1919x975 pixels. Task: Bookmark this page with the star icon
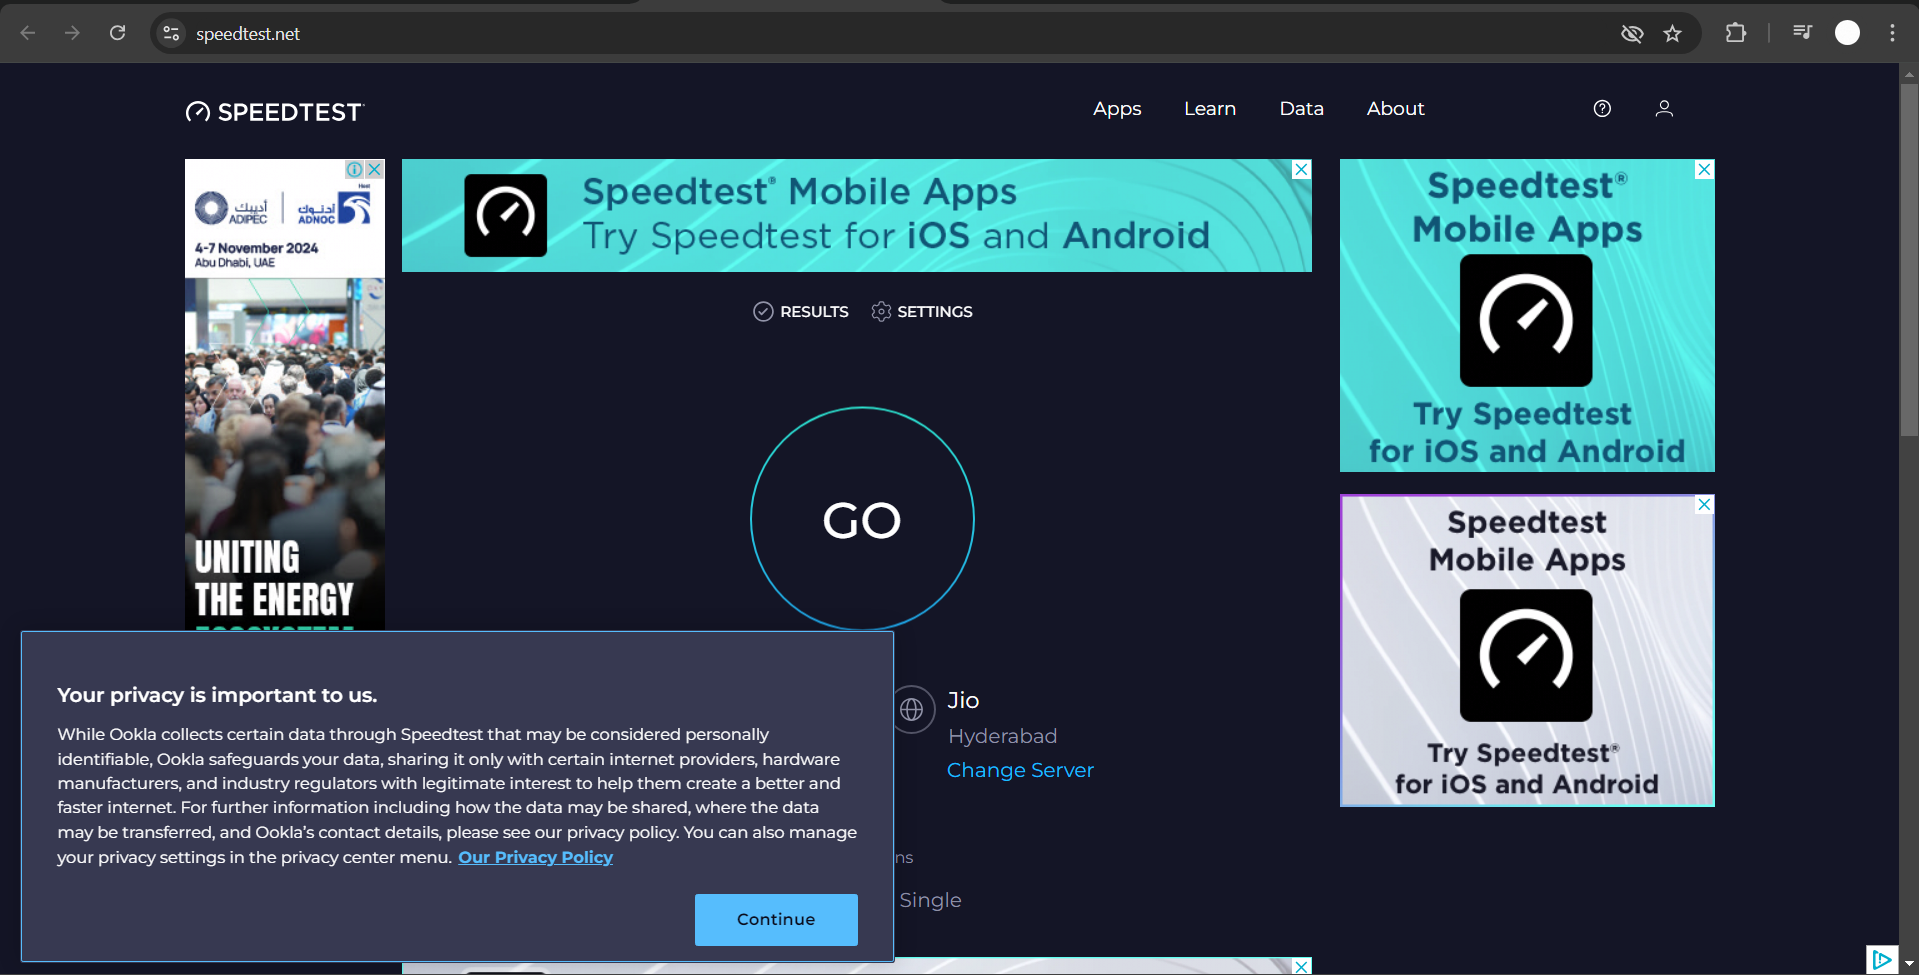pos(1673,33)
